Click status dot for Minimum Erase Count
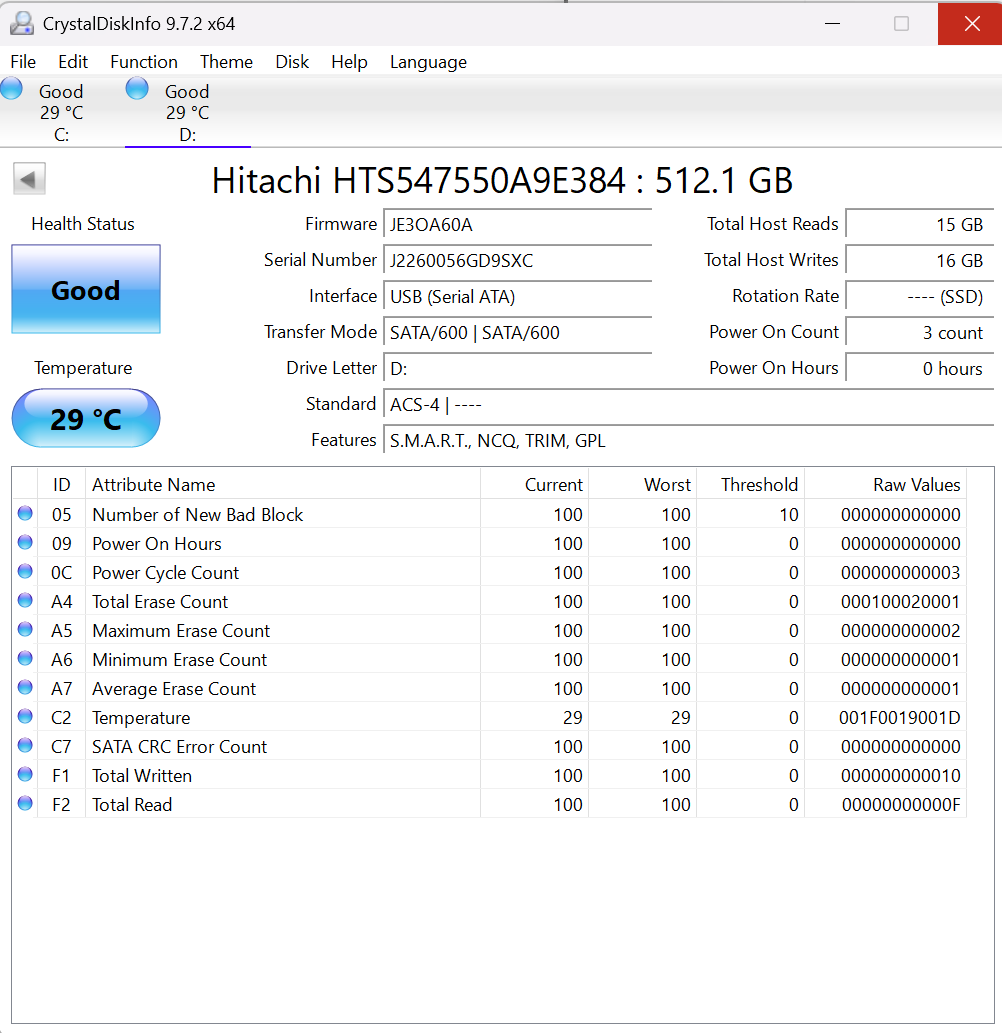Viewport: 1002px width, 1033px height. click(25, 658)
